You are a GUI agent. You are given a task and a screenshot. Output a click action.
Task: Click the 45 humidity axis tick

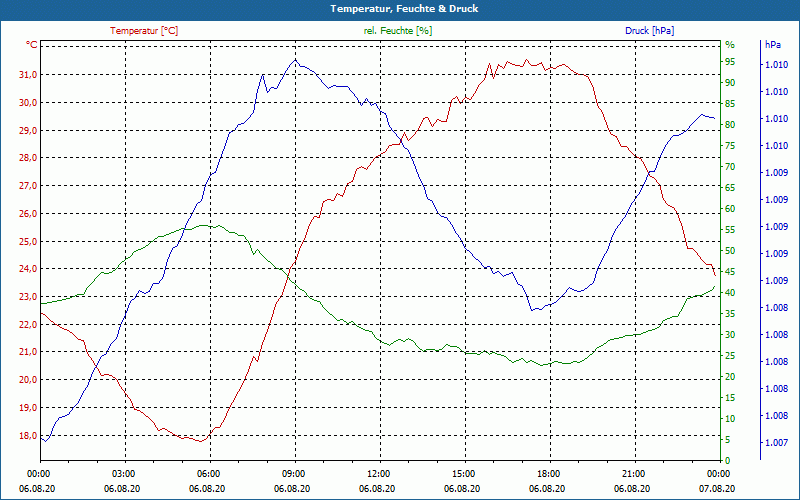click(730, 272)
